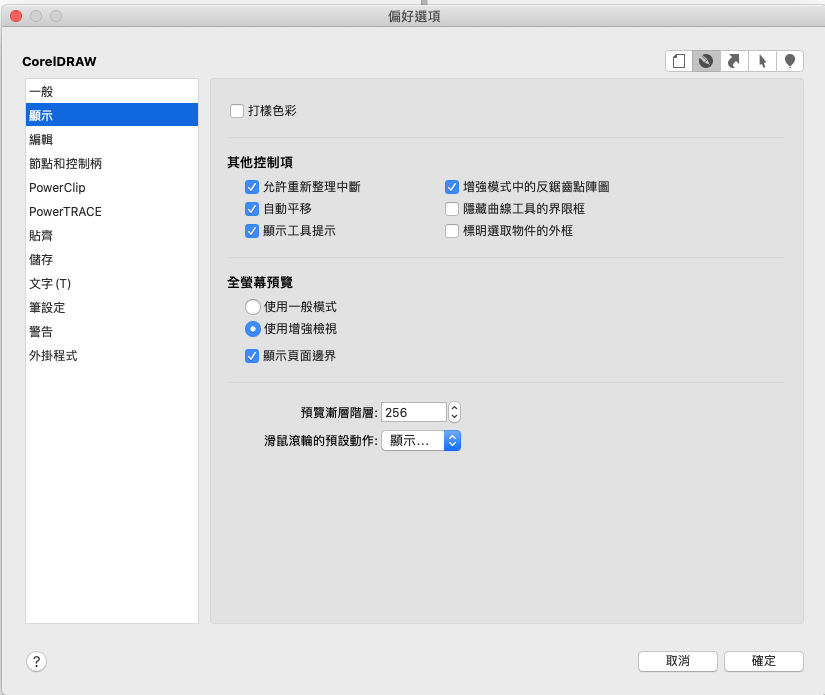The width and height of the screenshot is (825, 695).
Task: Open the 編輯 category
Action: pos(112,139)
